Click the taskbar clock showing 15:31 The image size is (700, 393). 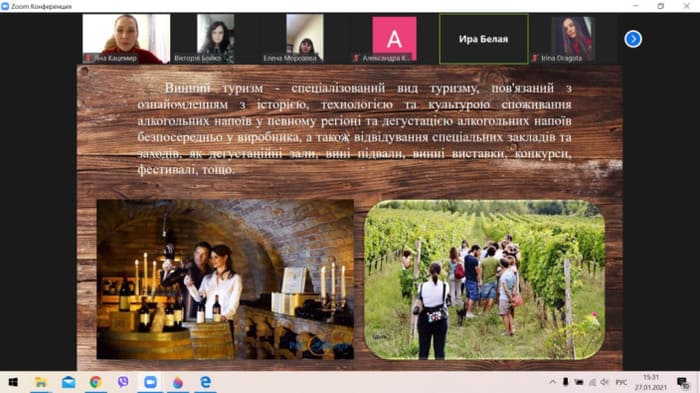tap(651, 382)
